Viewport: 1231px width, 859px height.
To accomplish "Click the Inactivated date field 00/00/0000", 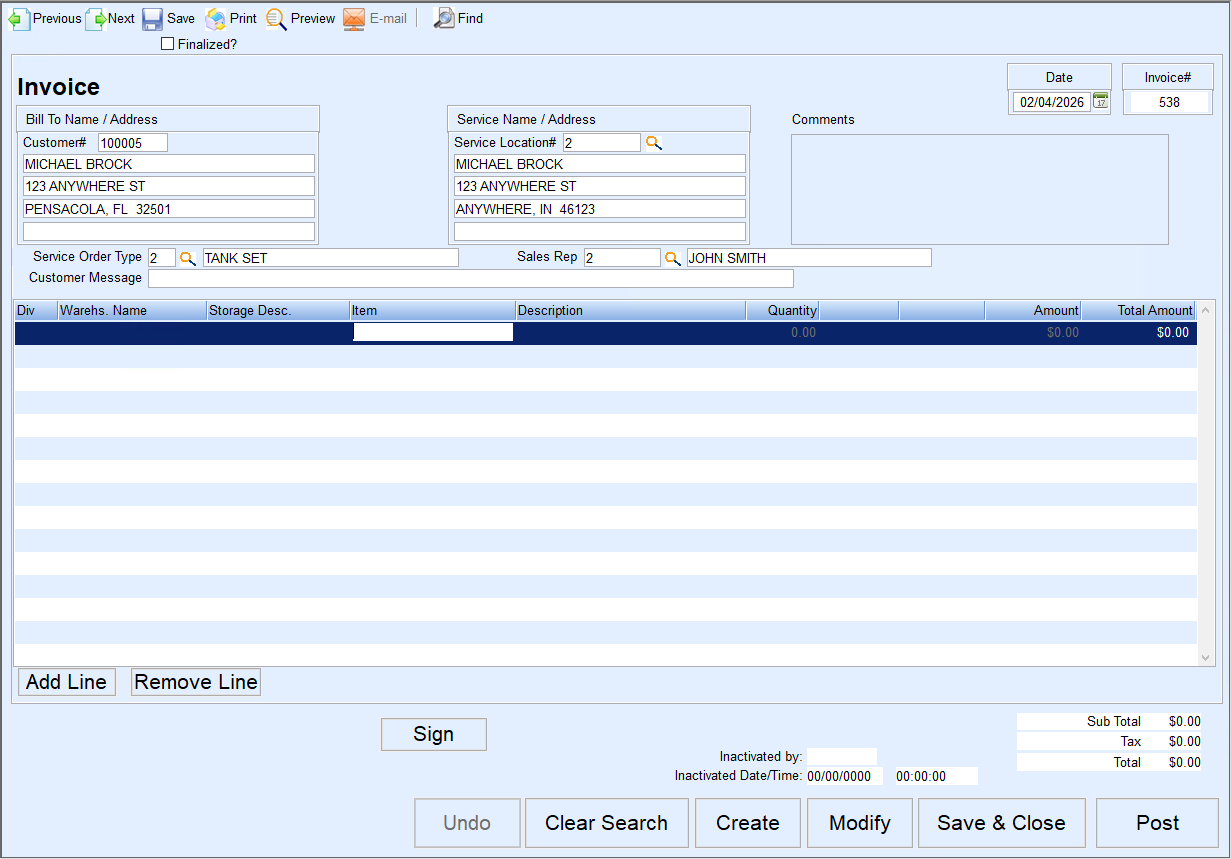I will pos(845,776).
